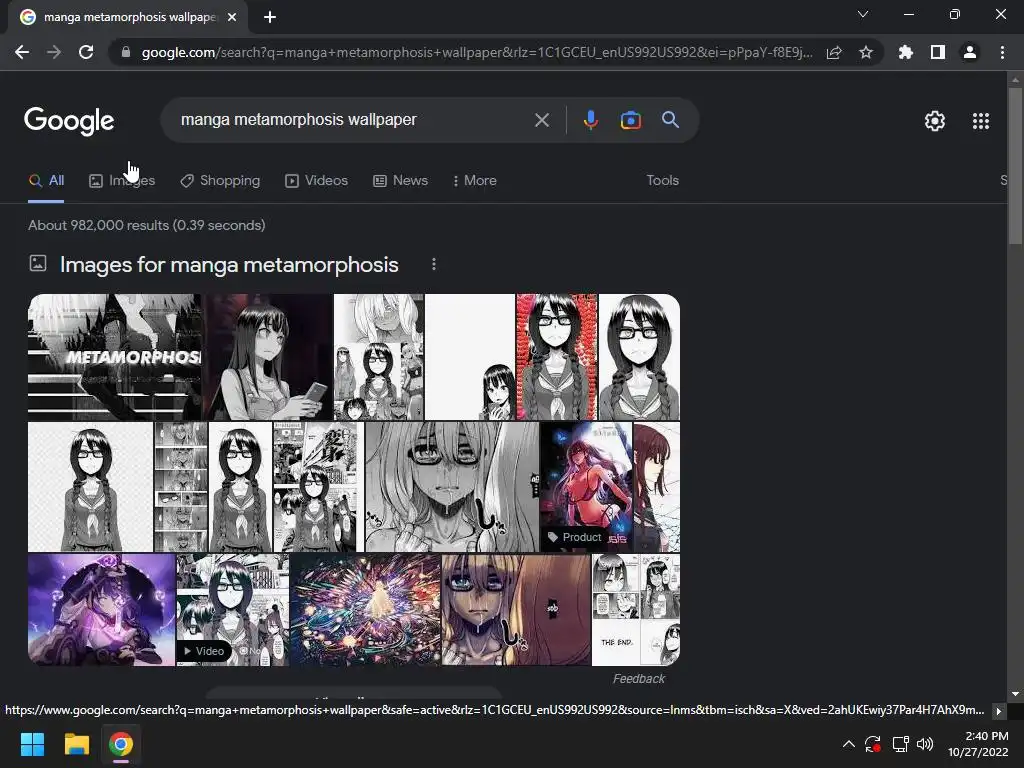Open the Windows Start menu
This screenshot has width=1024, height=768.
click(32, 744)
